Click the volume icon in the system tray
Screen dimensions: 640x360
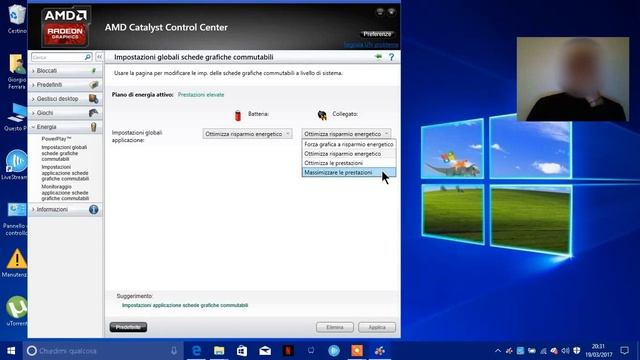[x=565, y=351]
